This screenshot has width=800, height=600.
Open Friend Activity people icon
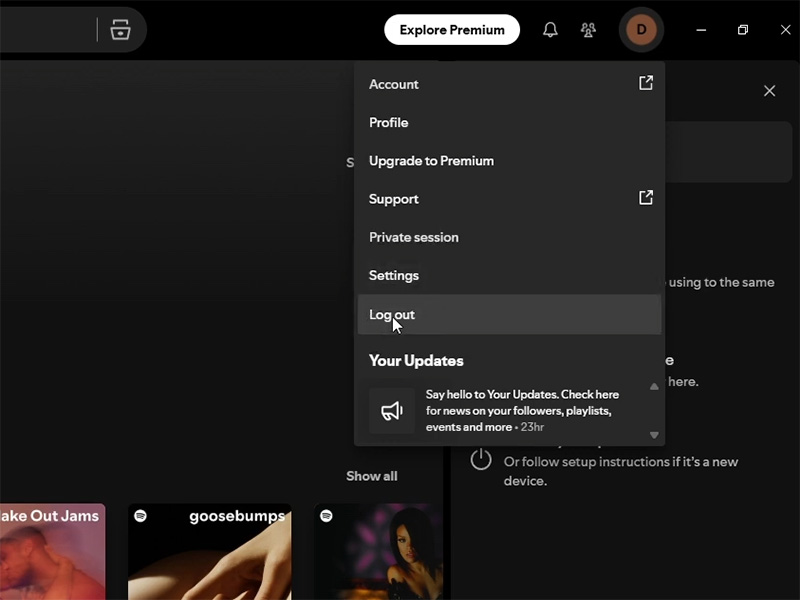(588, 30)
